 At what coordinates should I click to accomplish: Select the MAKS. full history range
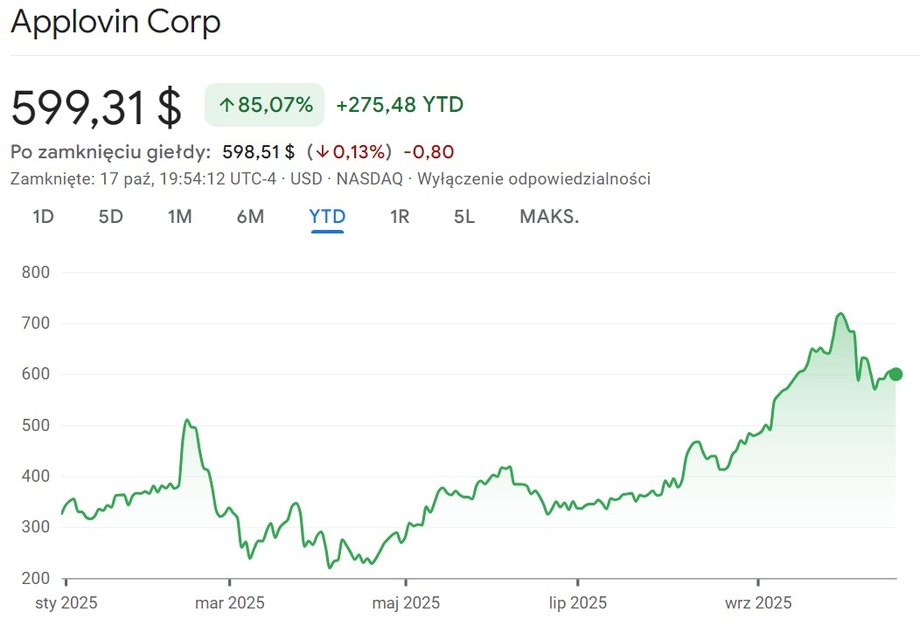click(549, 215)
